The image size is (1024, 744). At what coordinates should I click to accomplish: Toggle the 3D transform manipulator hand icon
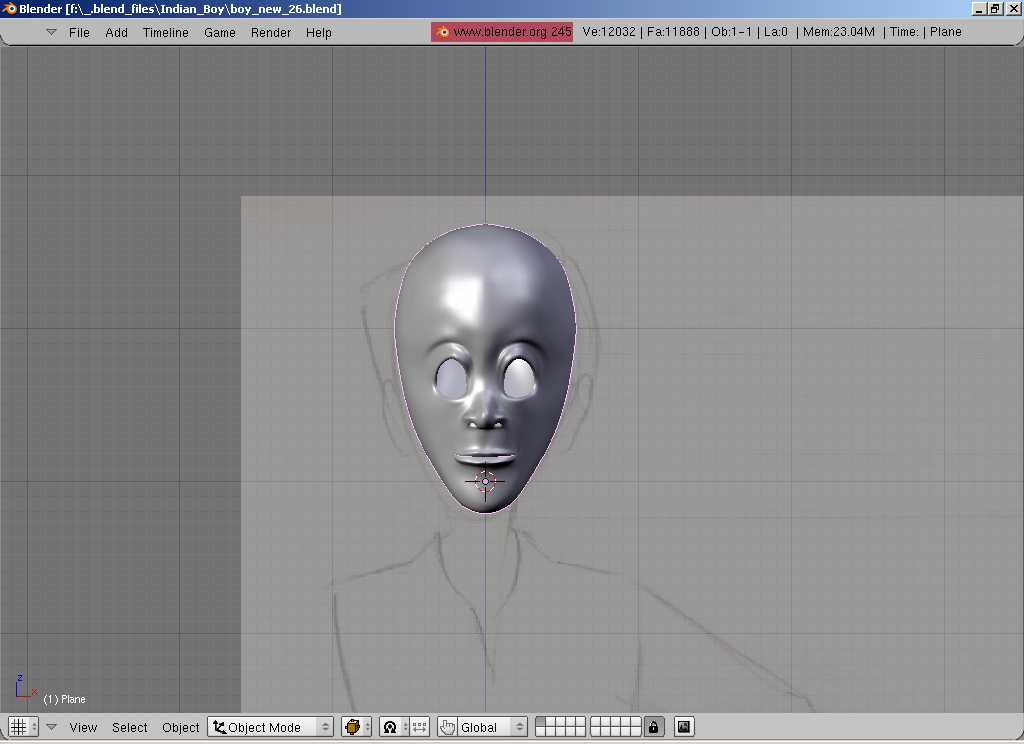(x=447, y=727)
